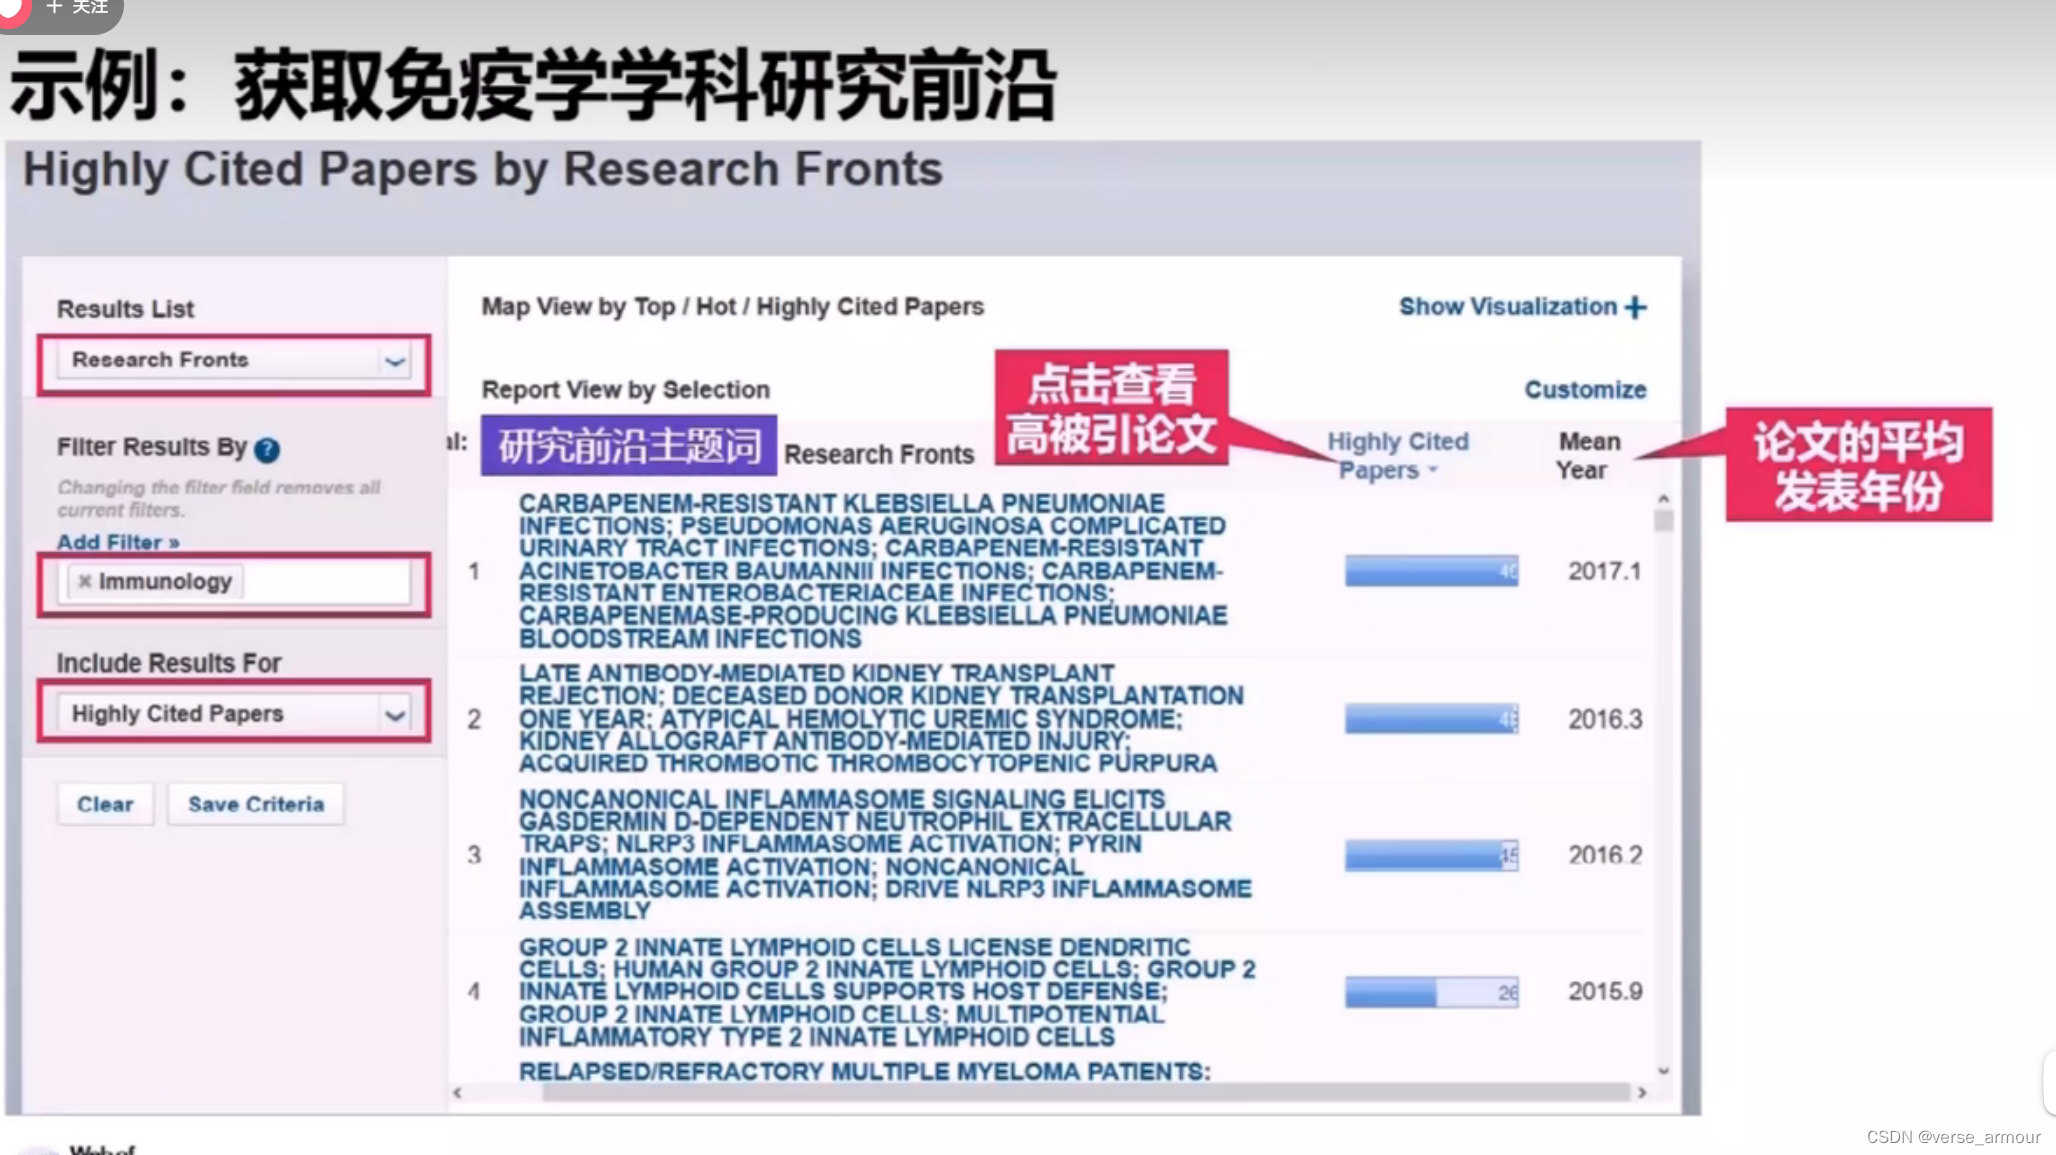Viewport: 2056px width, 1155px height.
Task: Click the cited papers bar in row 4
Action: (1431, 992)
